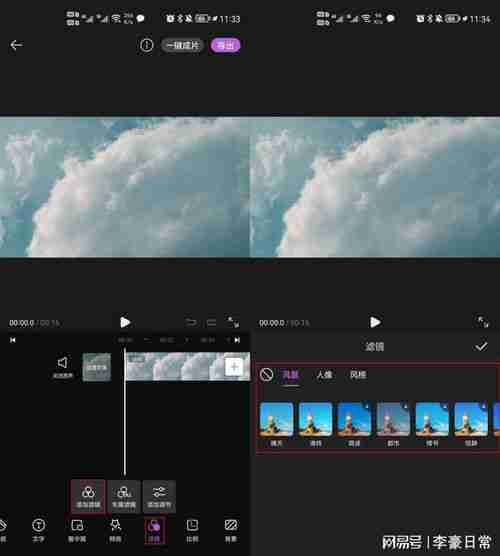This screenshot has width=500, height=556.
Task: Tap the 一键成片 button
Action: click(182, 45)
